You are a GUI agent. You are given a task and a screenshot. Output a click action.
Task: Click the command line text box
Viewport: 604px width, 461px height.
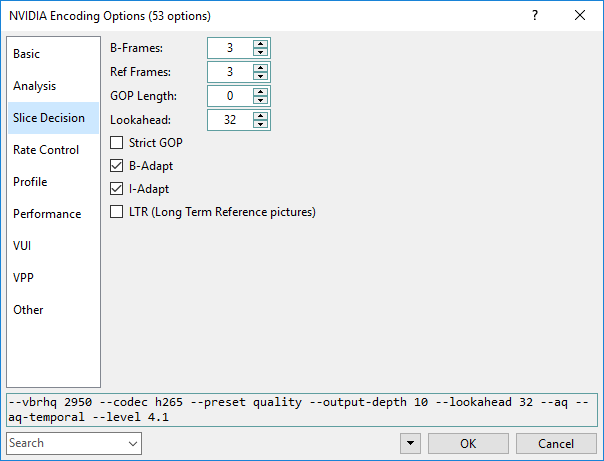(x=301, y=409)
